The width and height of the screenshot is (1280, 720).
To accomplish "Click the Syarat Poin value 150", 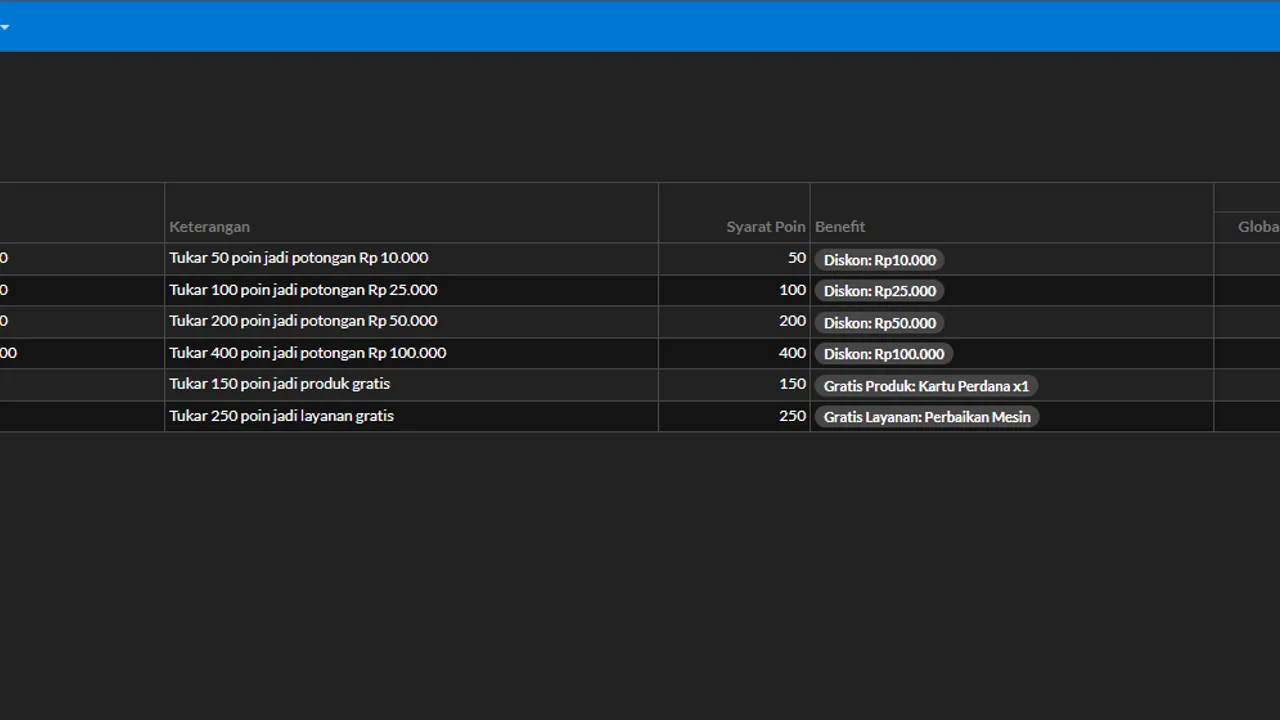I will [793, 384].
